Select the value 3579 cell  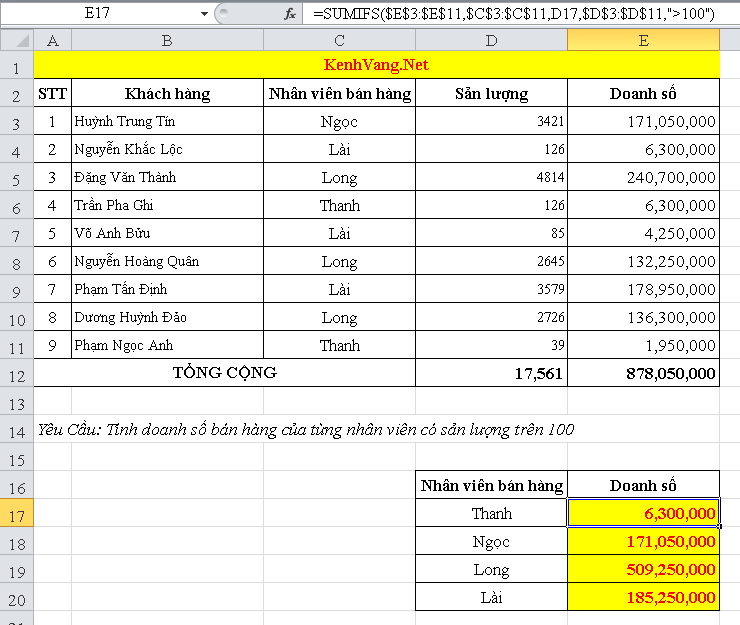[x=491, y=289]
